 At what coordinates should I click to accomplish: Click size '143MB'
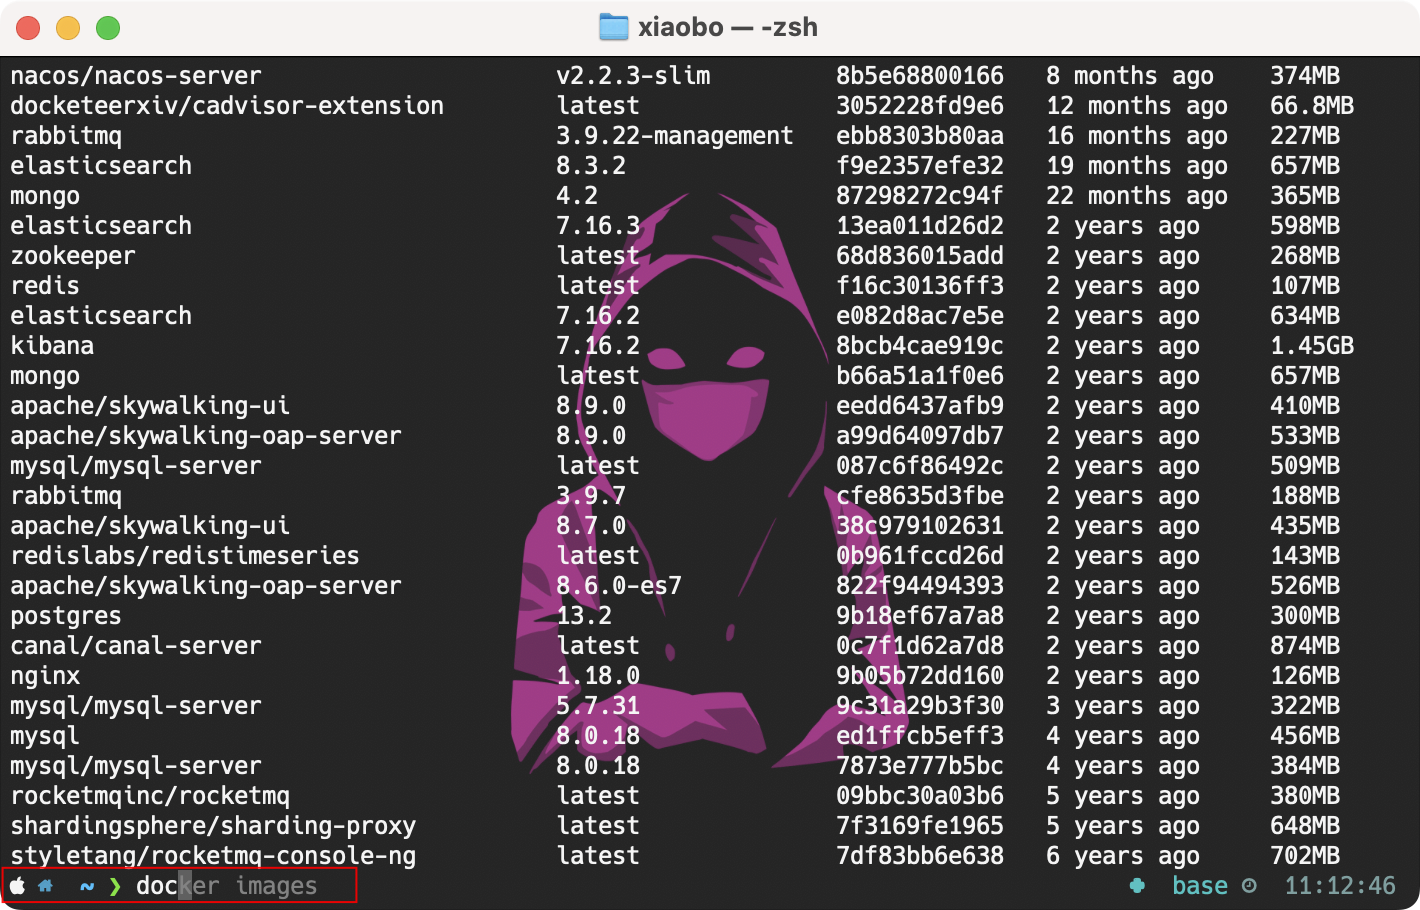pos(1305,556)
